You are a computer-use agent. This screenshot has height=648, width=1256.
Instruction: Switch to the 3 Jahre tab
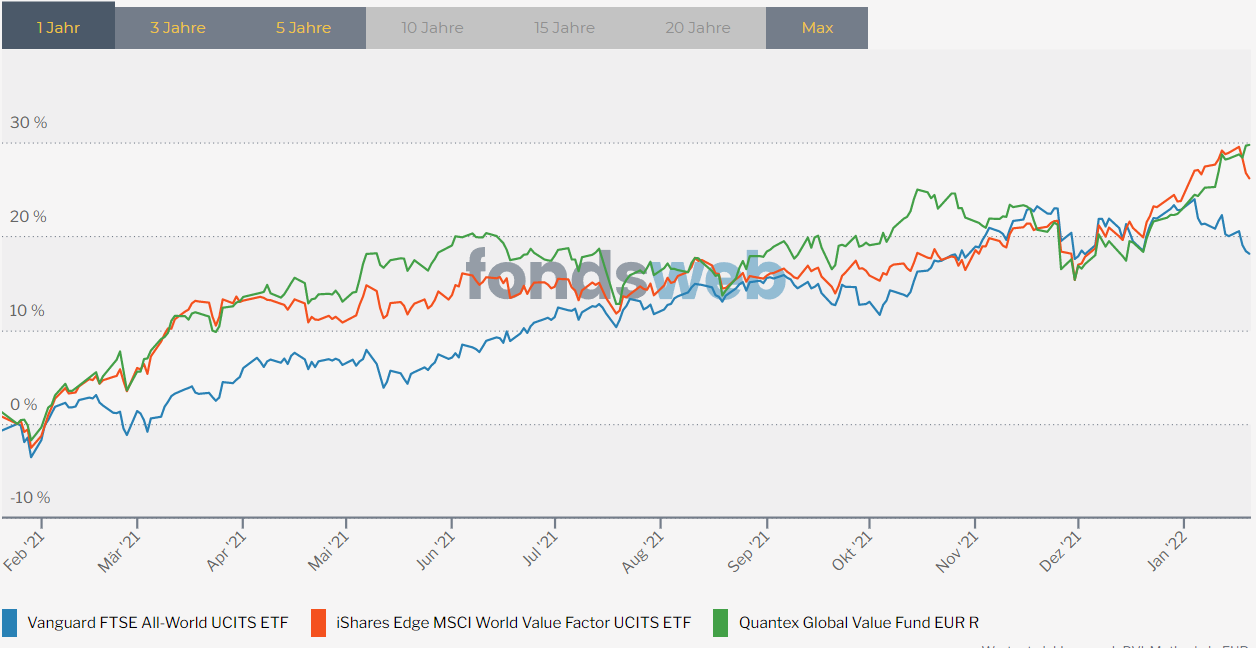click(178, 28)
